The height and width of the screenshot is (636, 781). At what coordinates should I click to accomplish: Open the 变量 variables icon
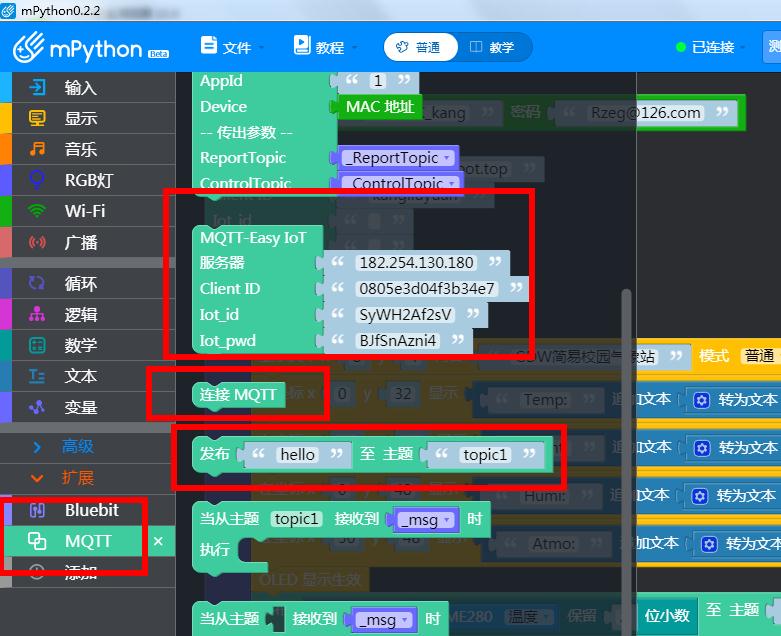[x=37, y=407]
